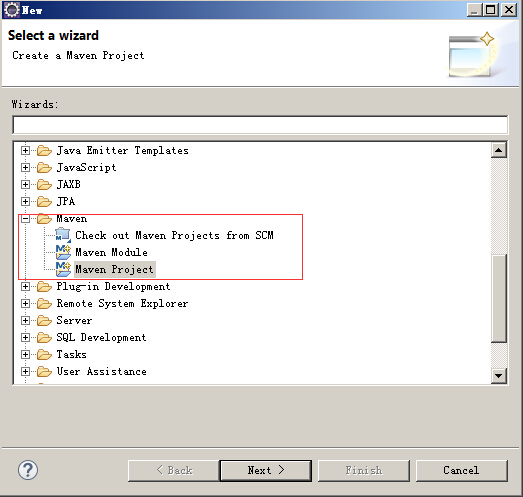Close the New wizard dialog window
The height and width of the screenshot is (497, 523).
[x=509, y=10]
